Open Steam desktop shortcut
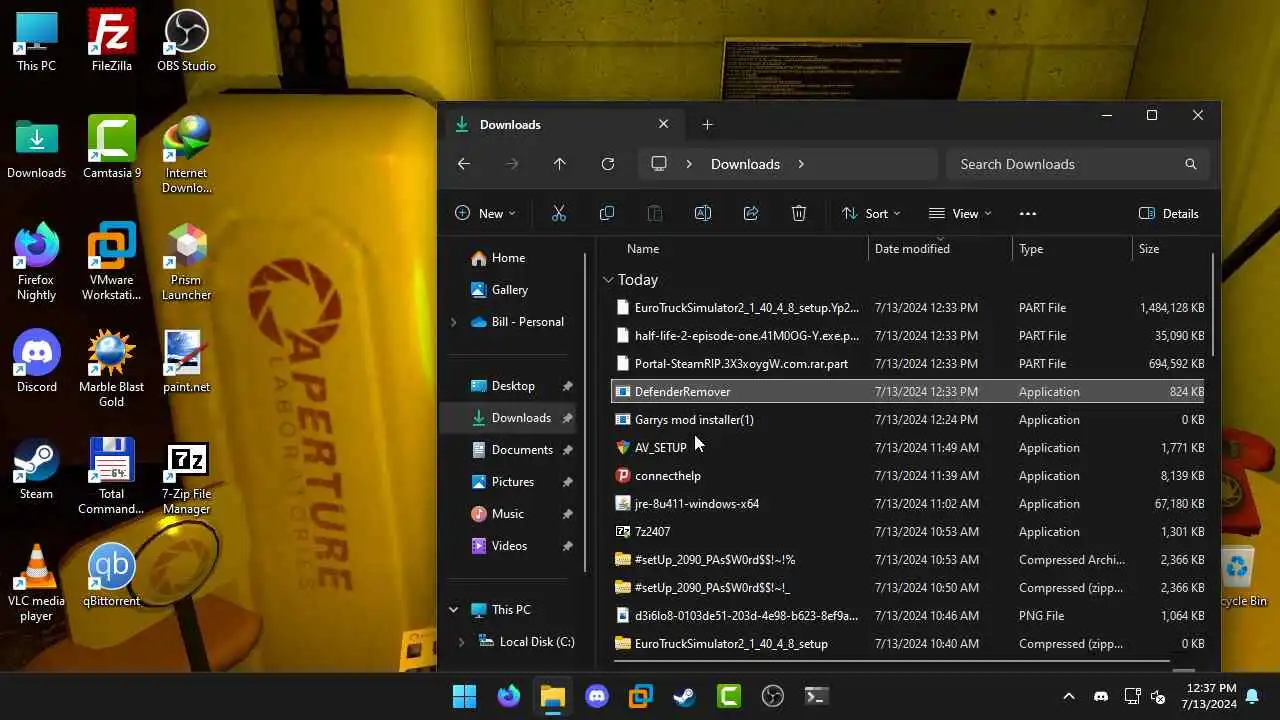 point(36,469)
